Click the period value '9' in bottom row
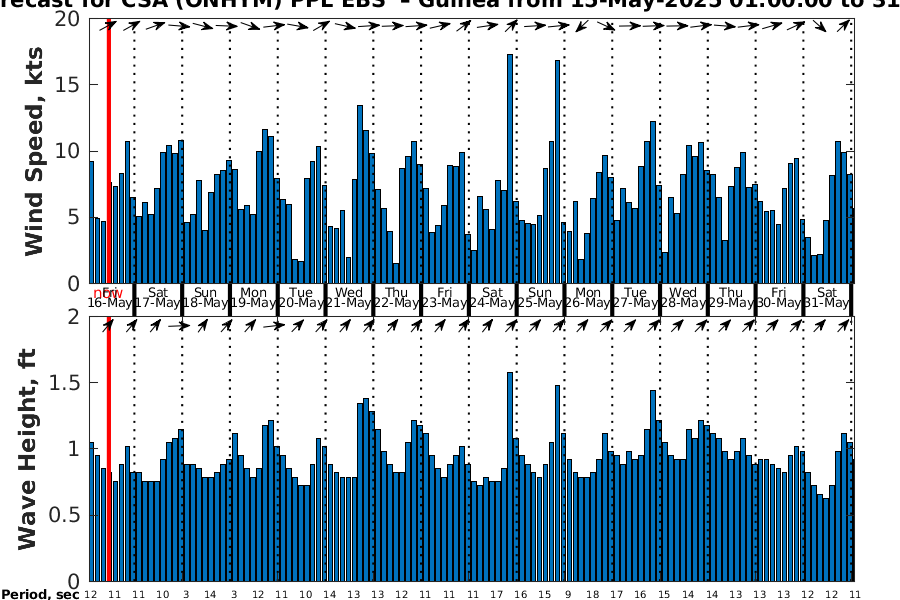 pos(568,595)
